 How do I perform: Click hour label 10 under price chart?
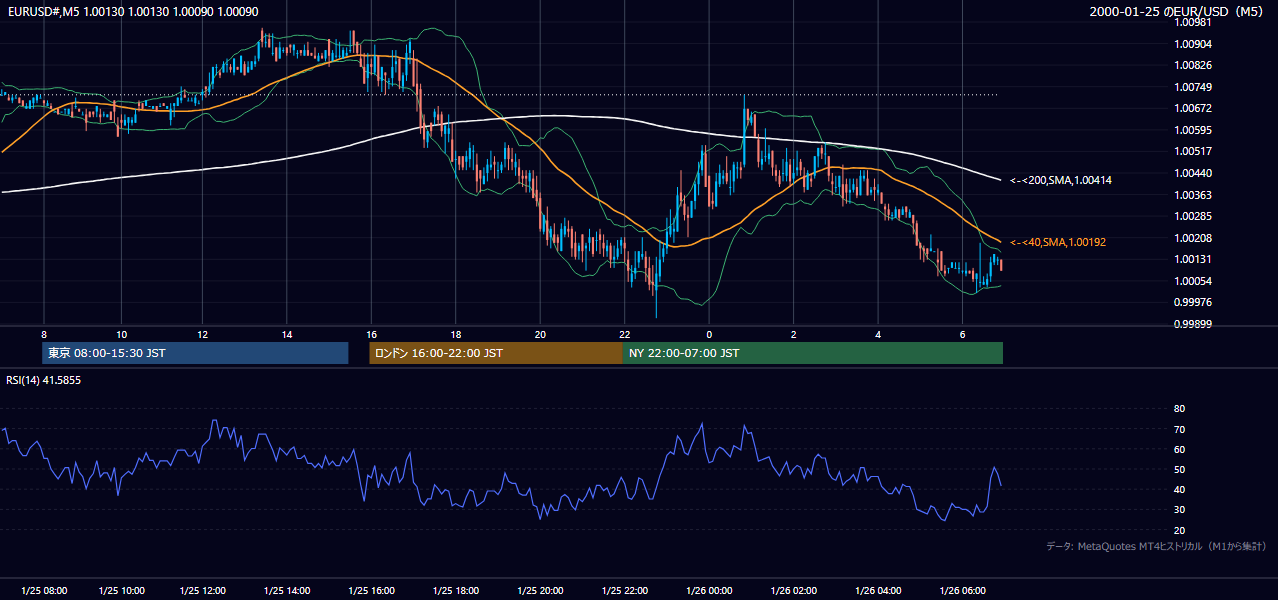point(120,334)
